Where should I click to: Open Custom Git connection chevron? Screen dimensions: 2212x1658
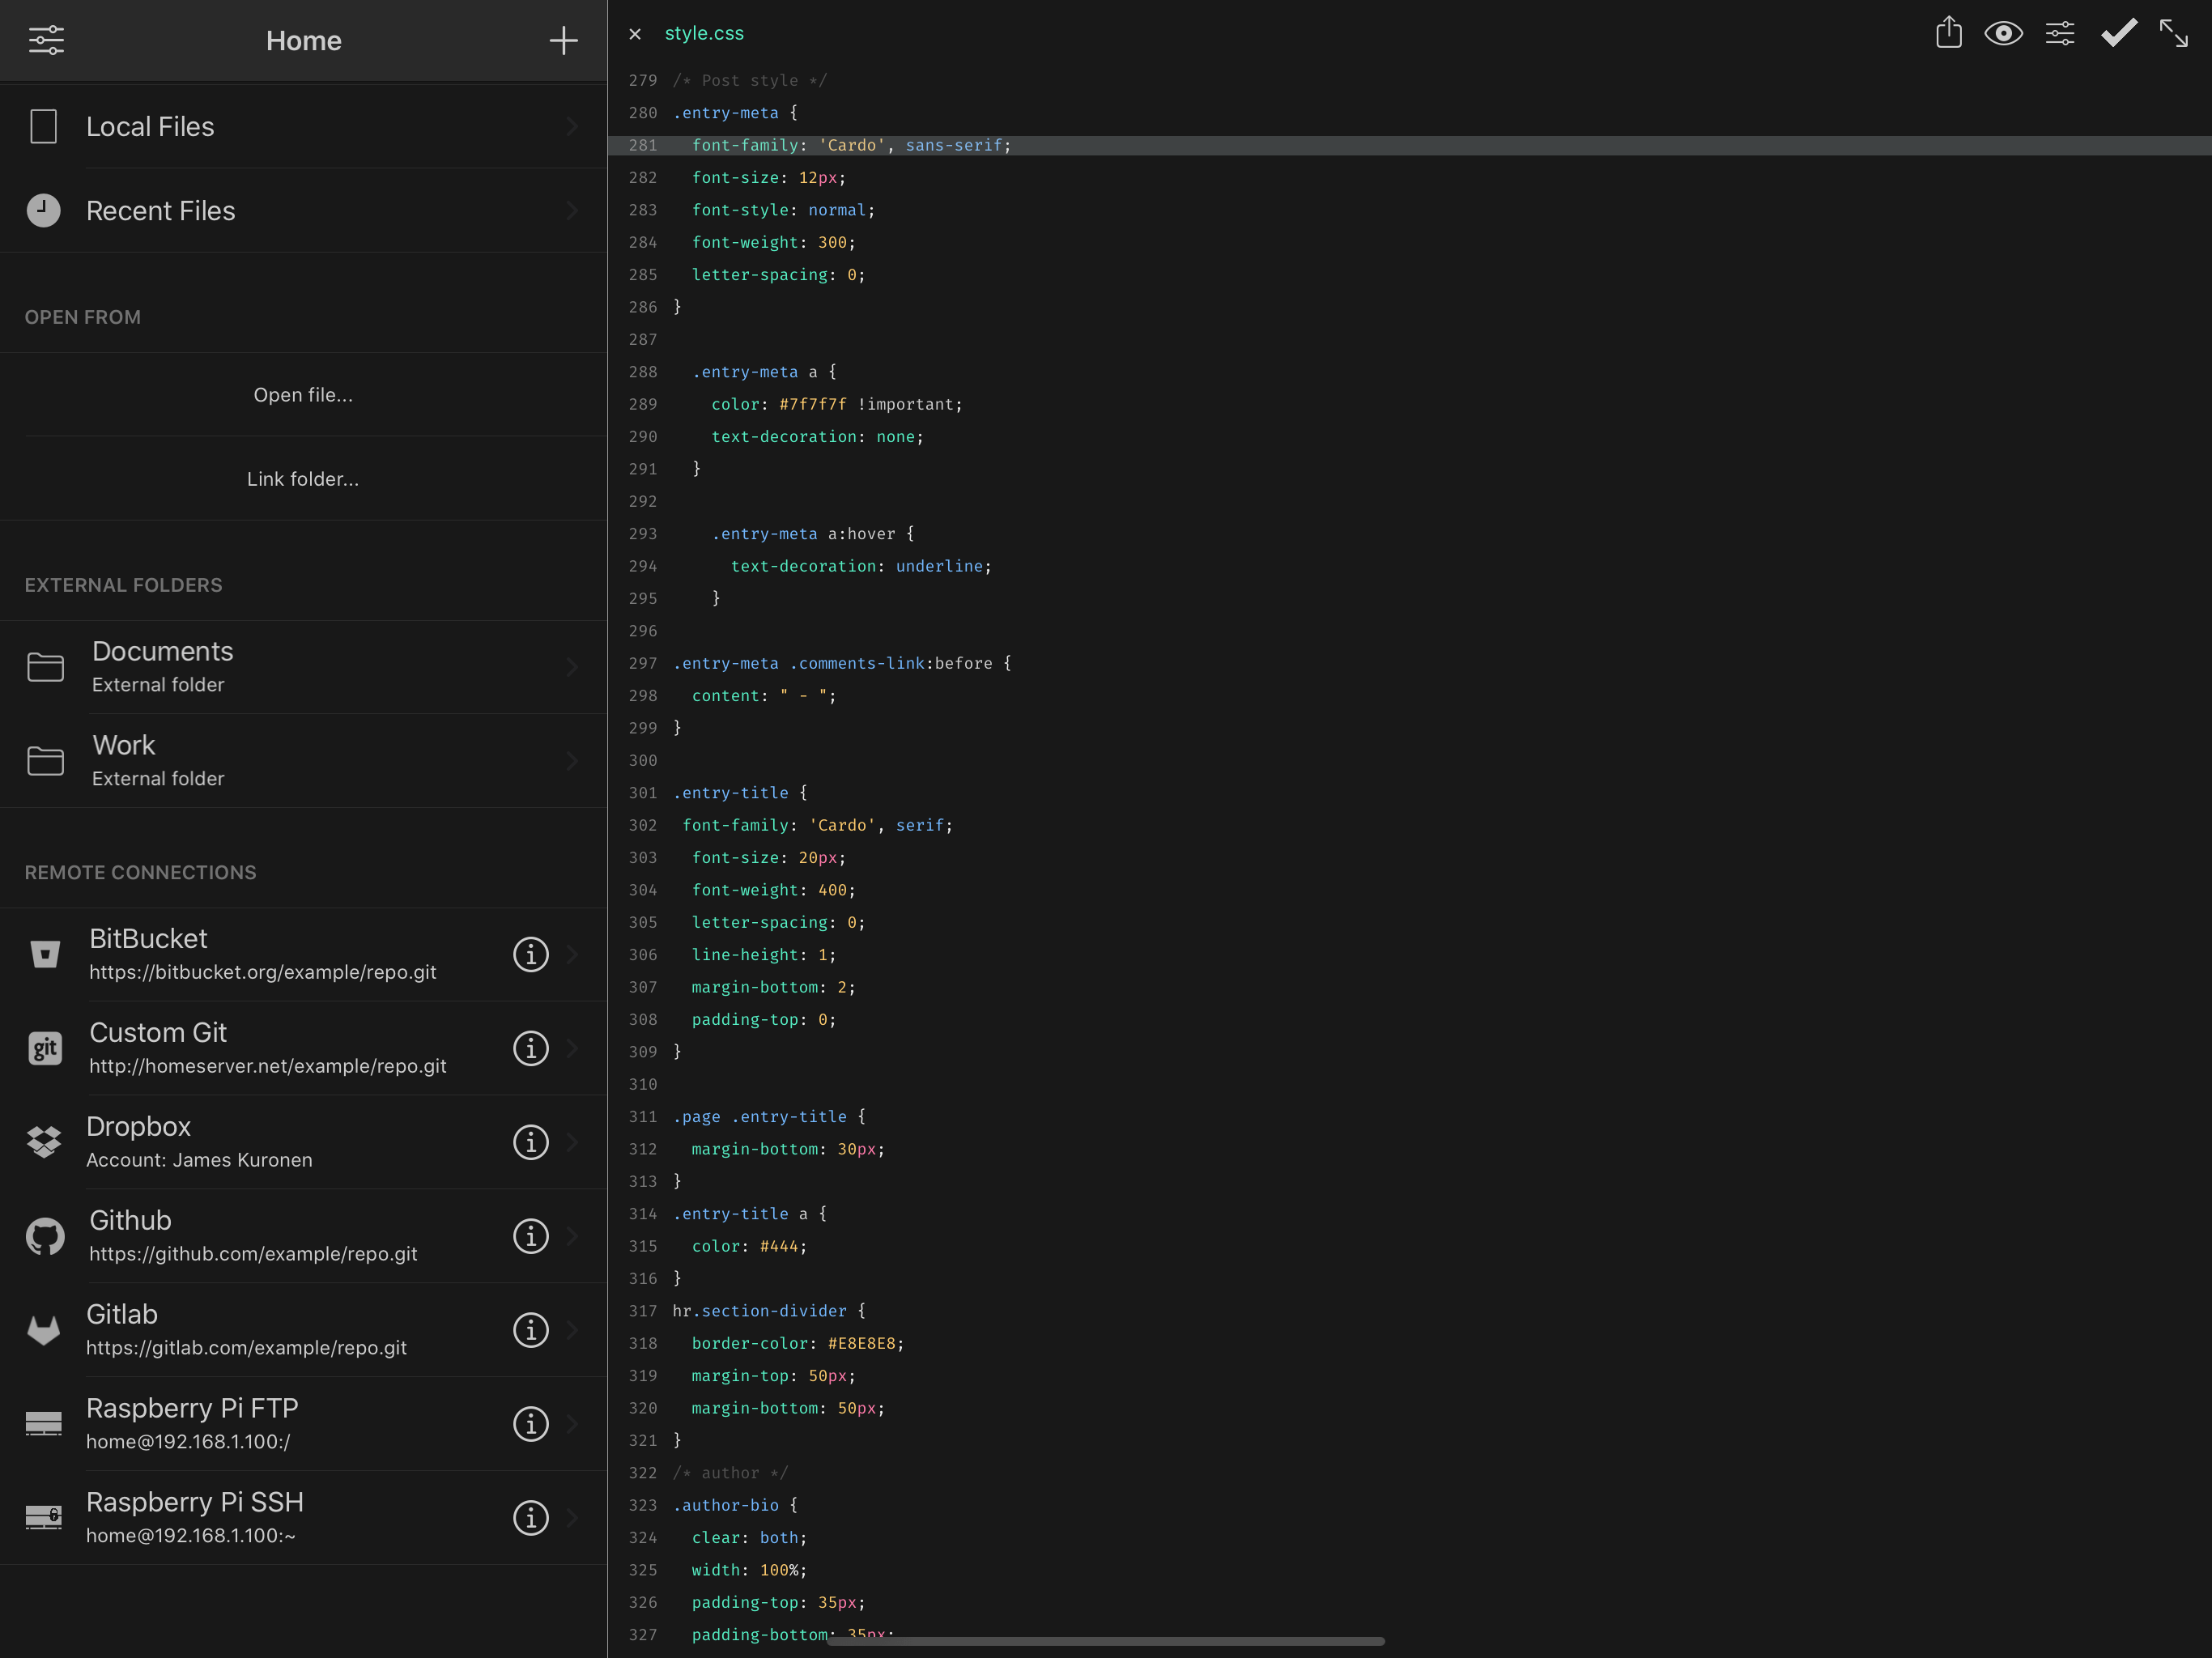click(573, 1048)
